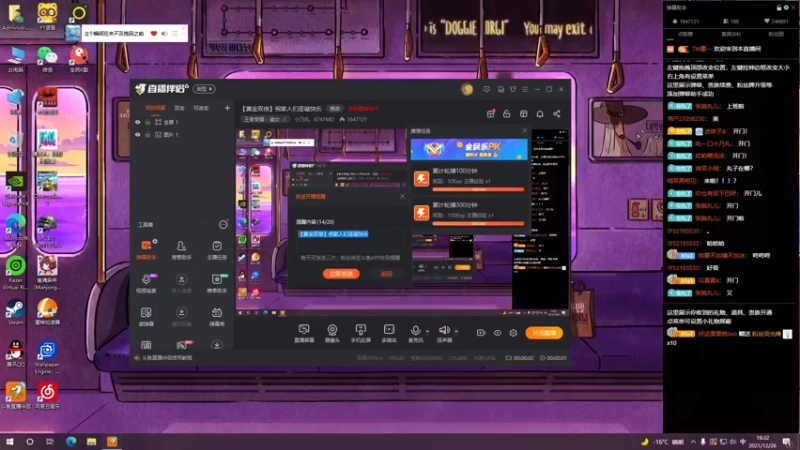
Task: Expand speaker options arrow
Action: click(x=456, y=331)
